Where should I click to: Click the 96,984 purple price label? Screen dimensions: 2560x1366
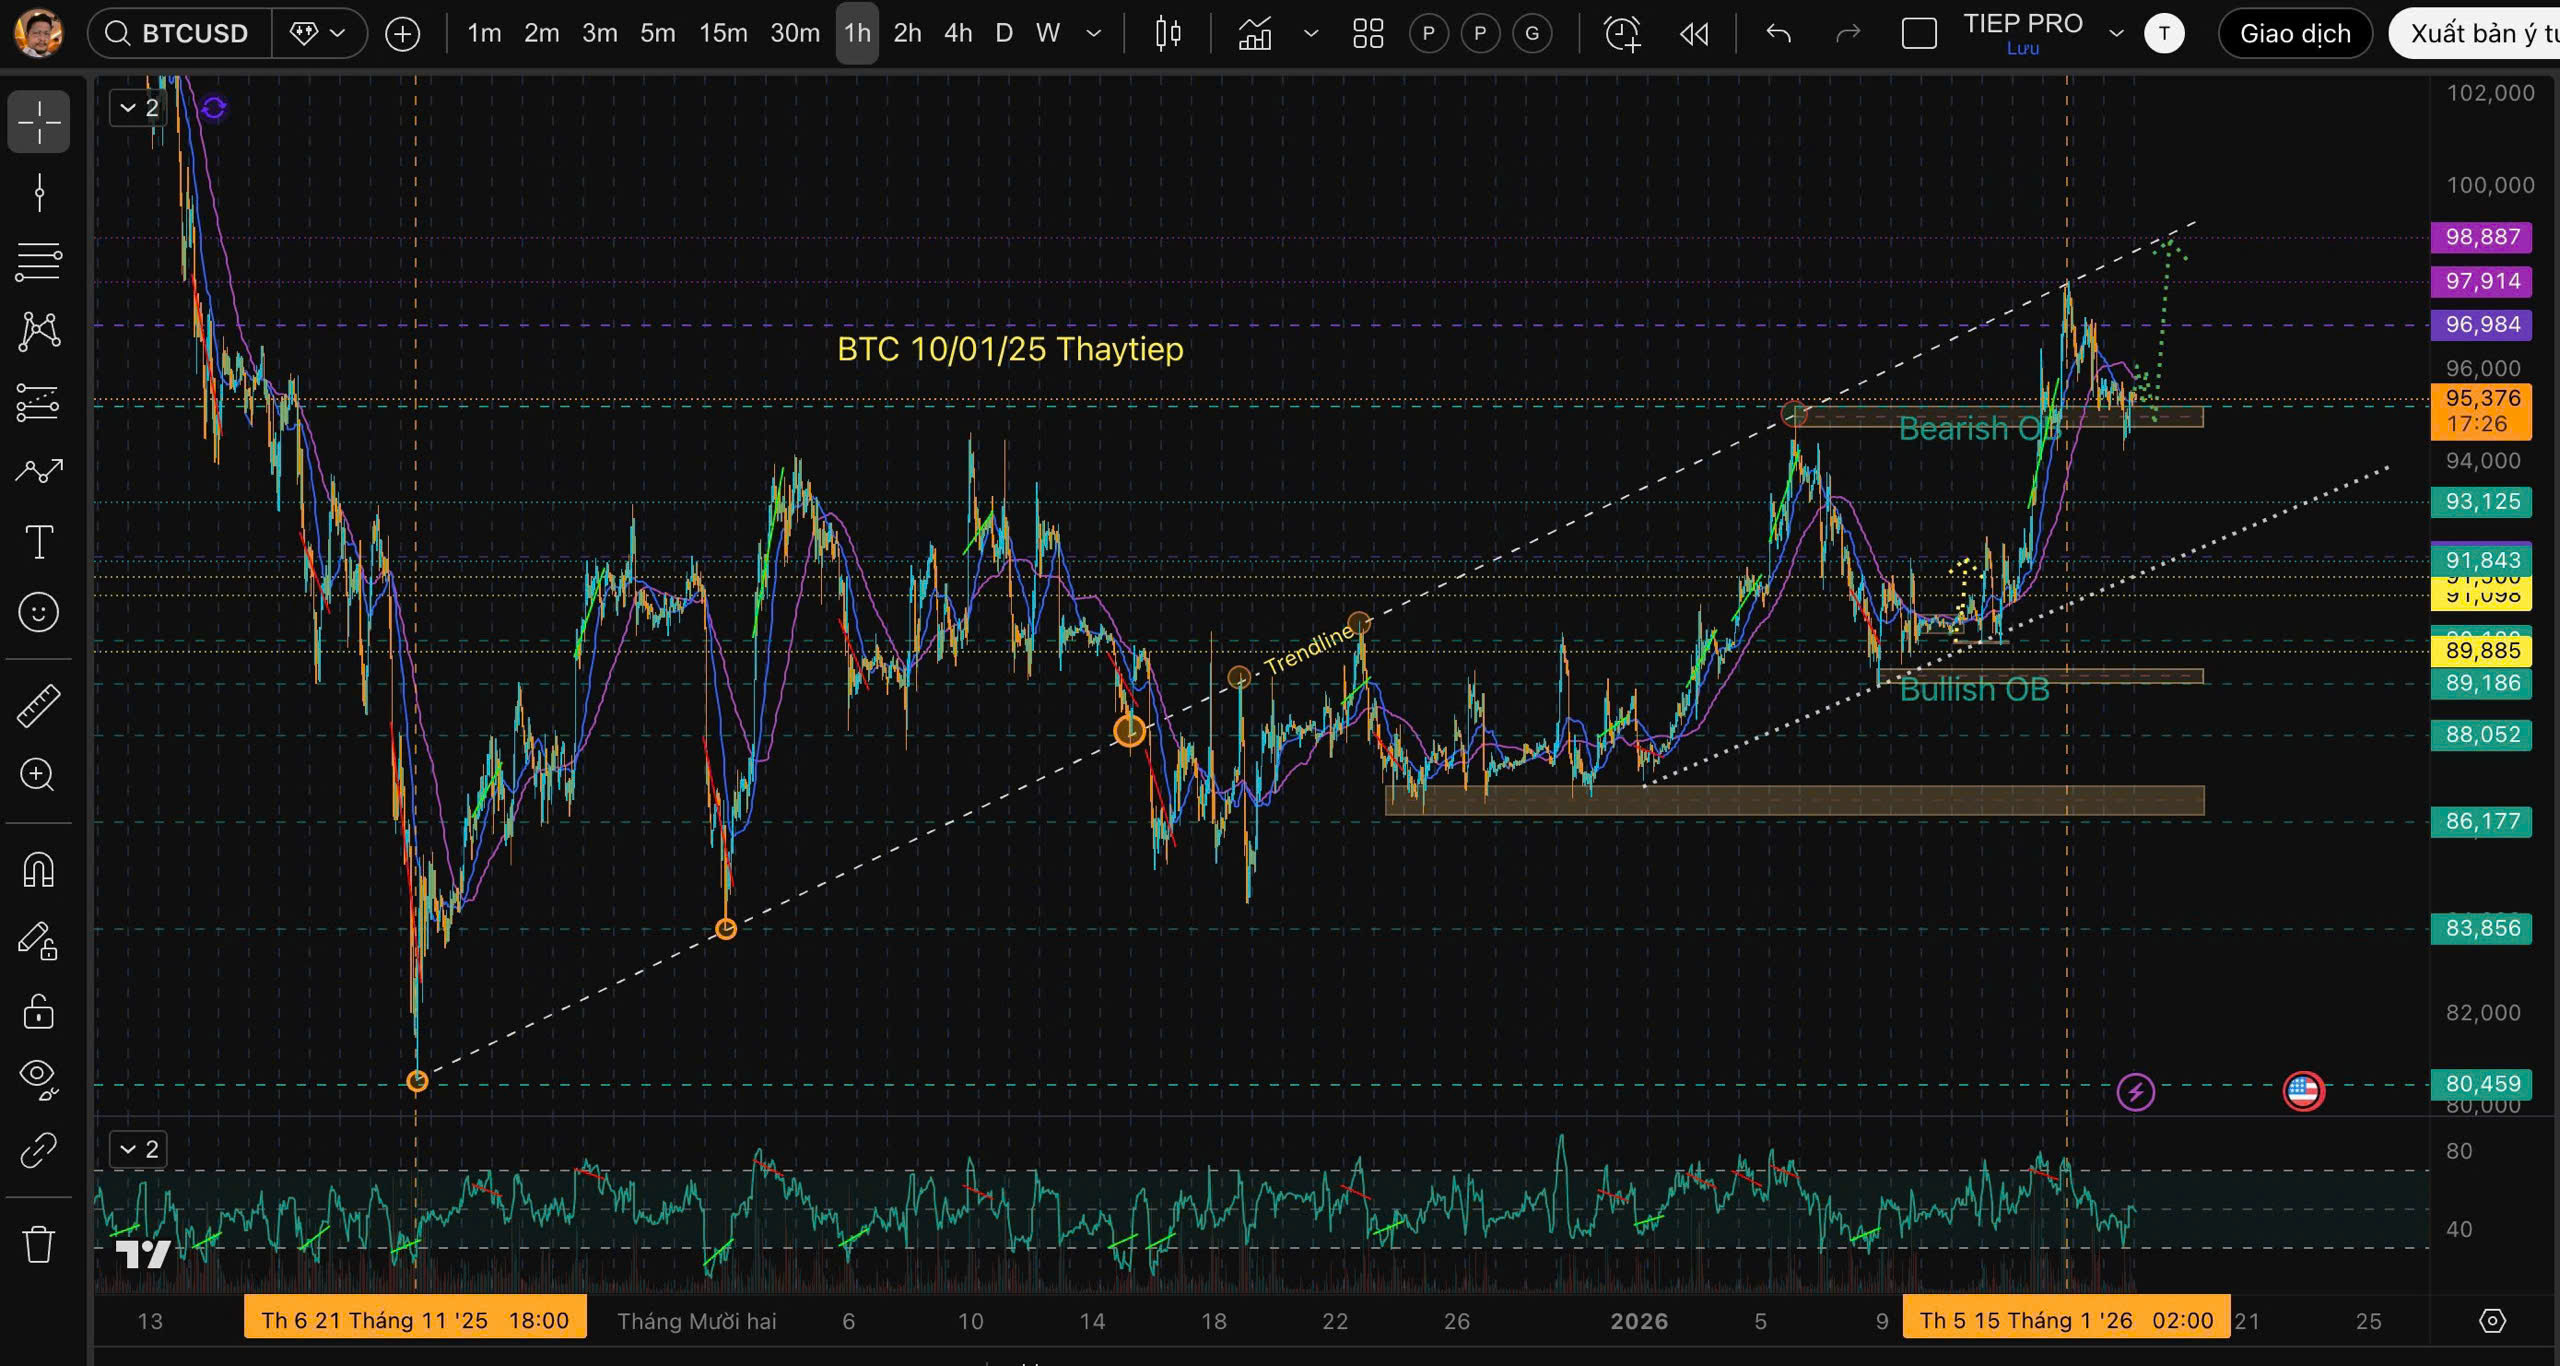pyautogui.click(x=2481, y=325)
